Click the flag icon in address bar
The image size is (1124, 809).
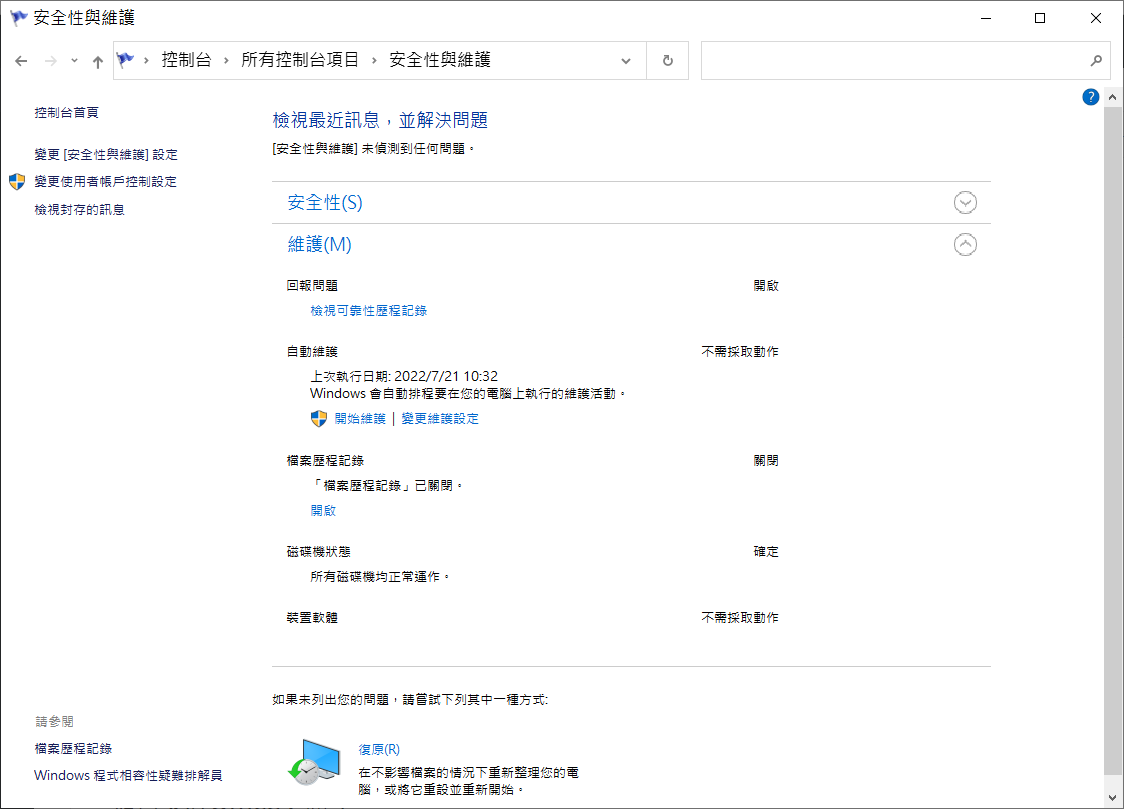126,60
